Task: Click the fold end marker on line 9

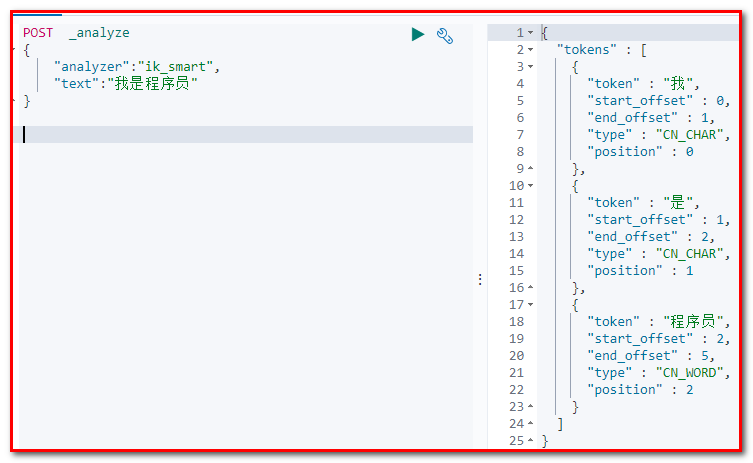Action: coord(530,169)
